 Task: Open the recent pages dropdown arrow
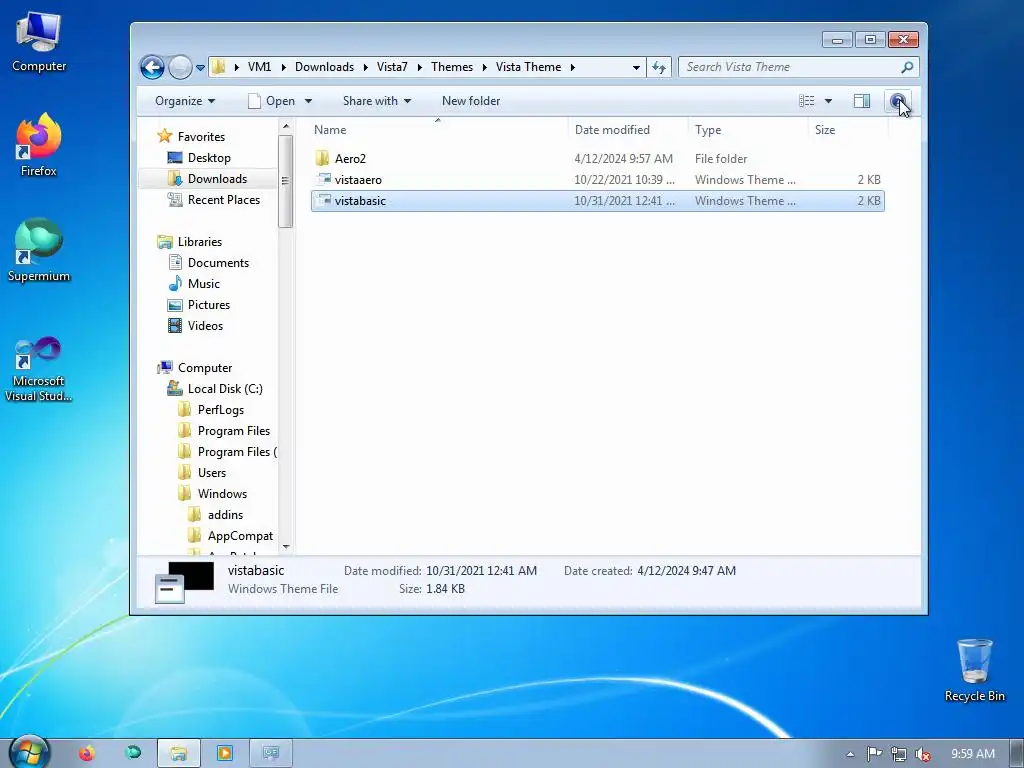pyautogui.click(x=200, y=67)
